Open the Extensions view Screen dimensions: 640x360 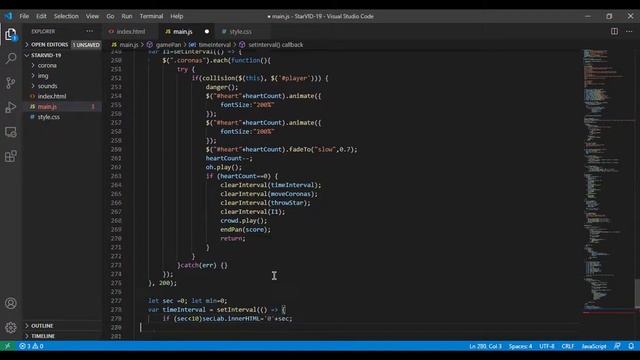pyautogui.click(x=11, y=156)
